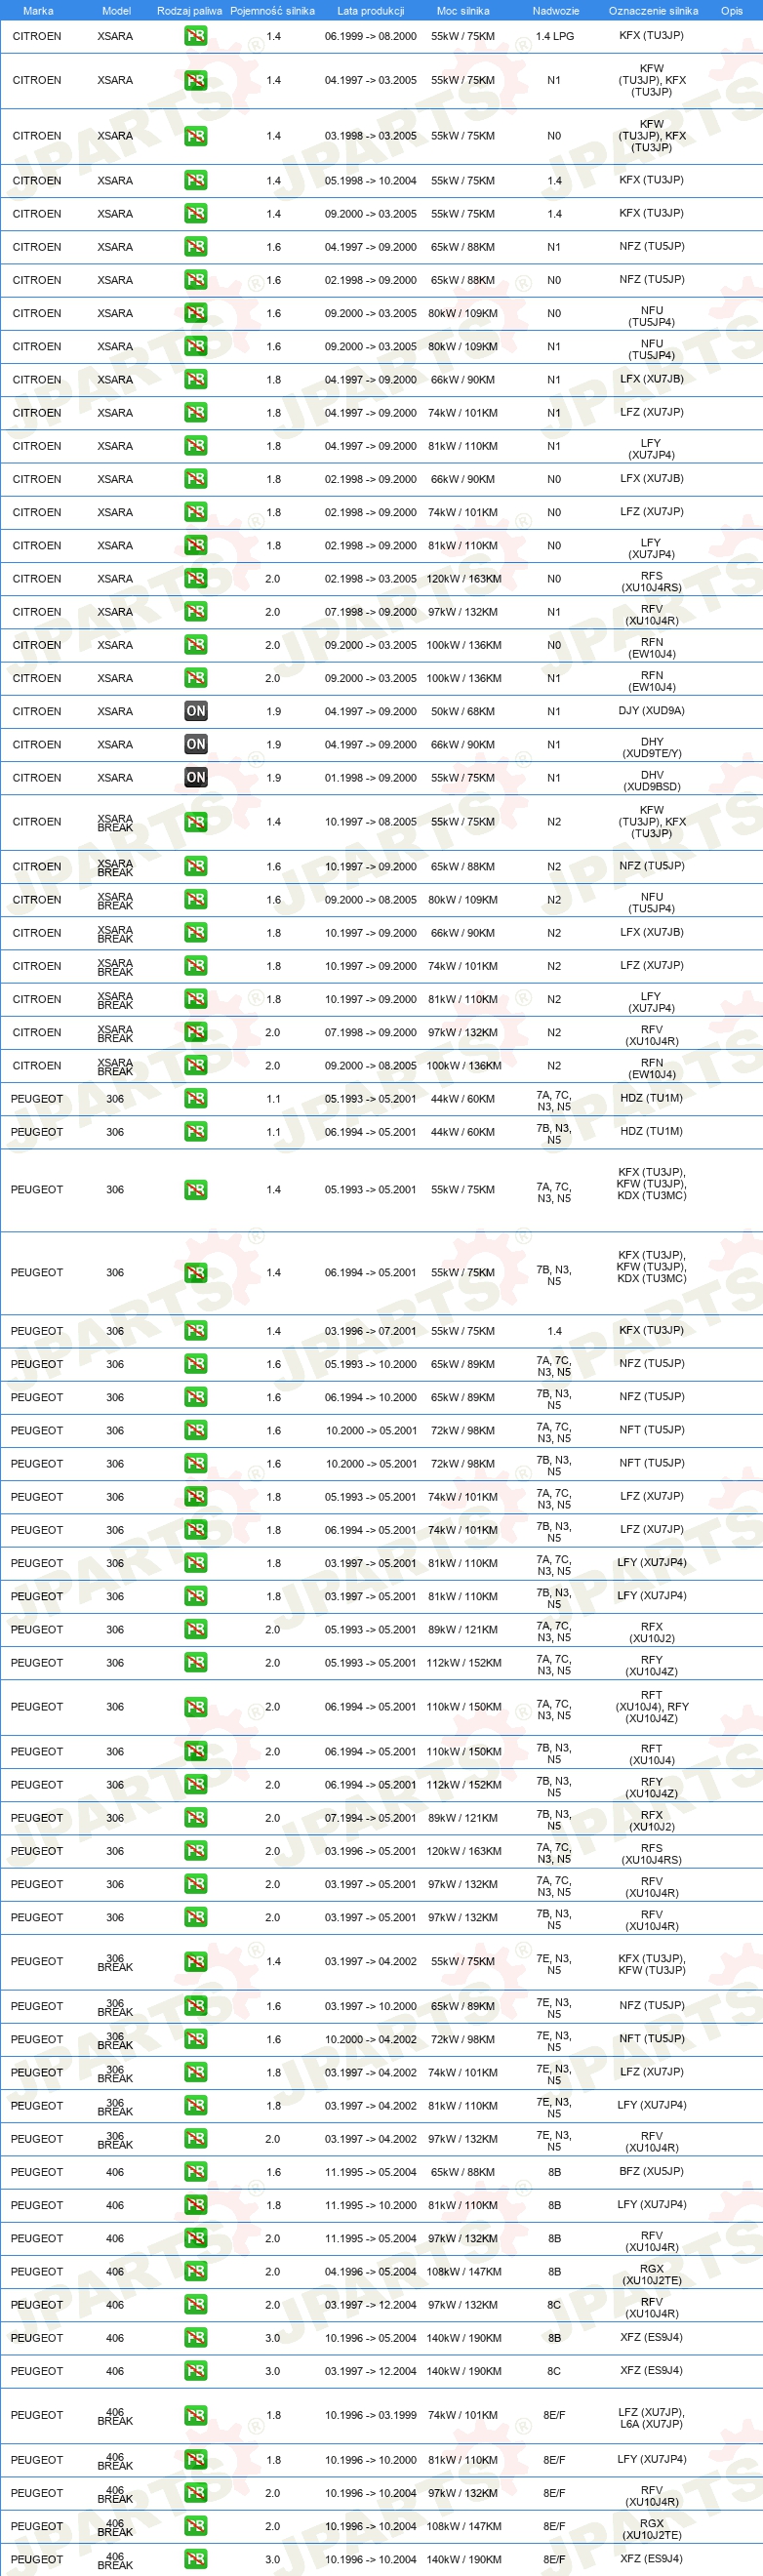Click the Moc silnika column header
Image resolution: width=763 pixels, height=2576 pixels.
tap(463, 11)
